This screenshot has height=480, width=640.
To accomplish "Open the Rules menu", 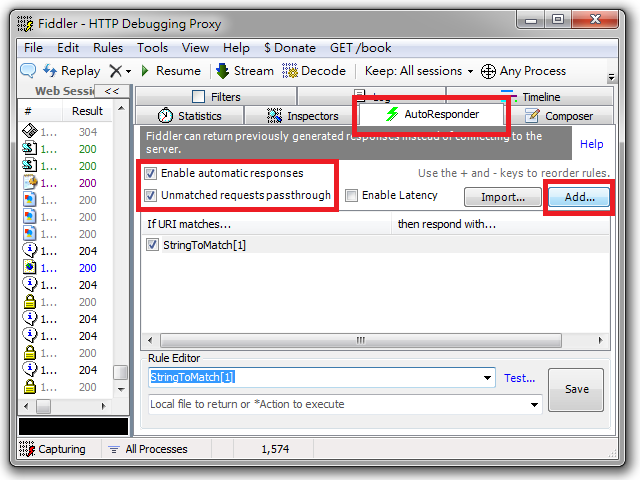I will 108,48.
